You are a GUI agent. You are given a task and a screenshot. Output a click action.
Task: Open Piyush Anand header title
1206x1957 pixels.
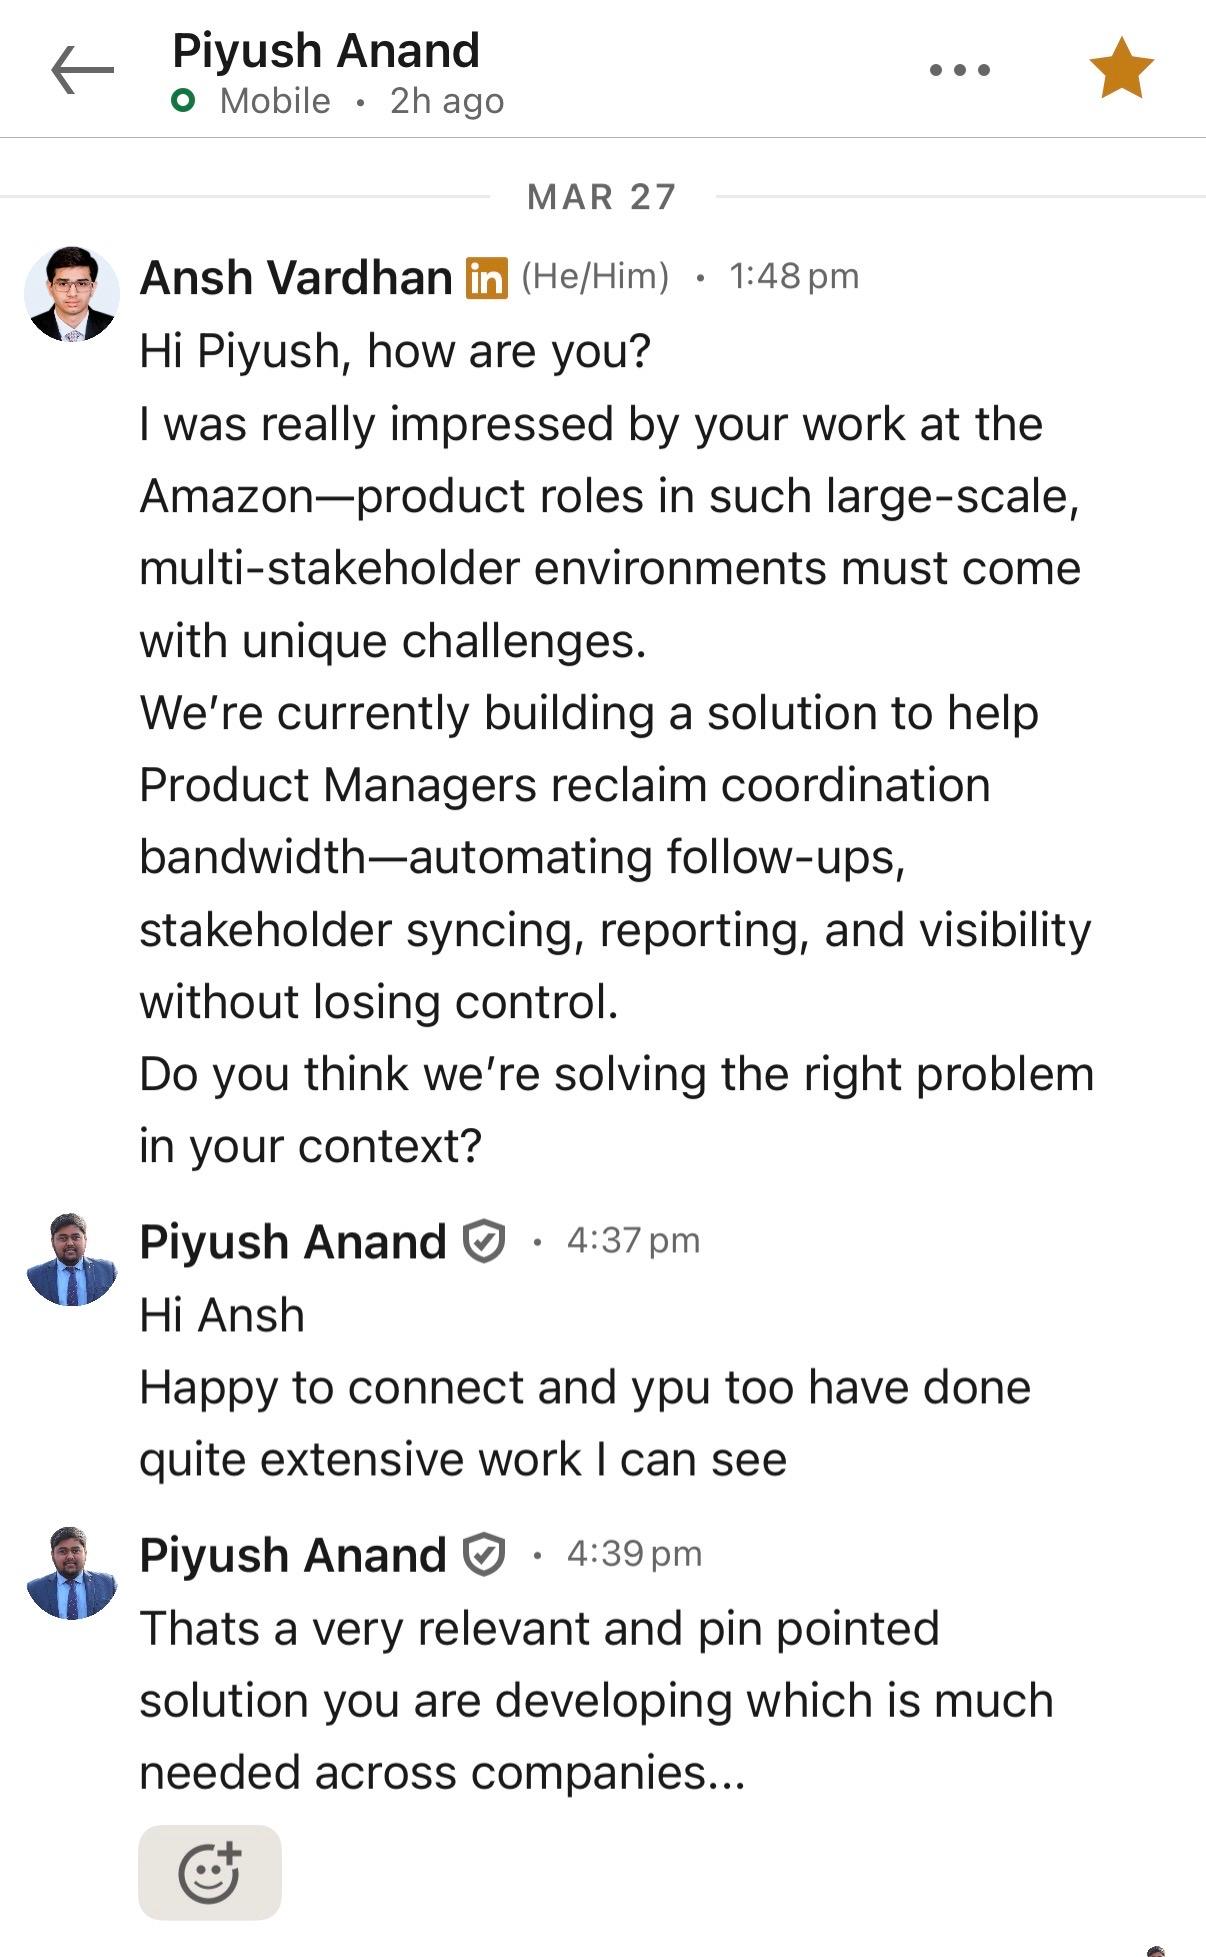pos(326,51)
